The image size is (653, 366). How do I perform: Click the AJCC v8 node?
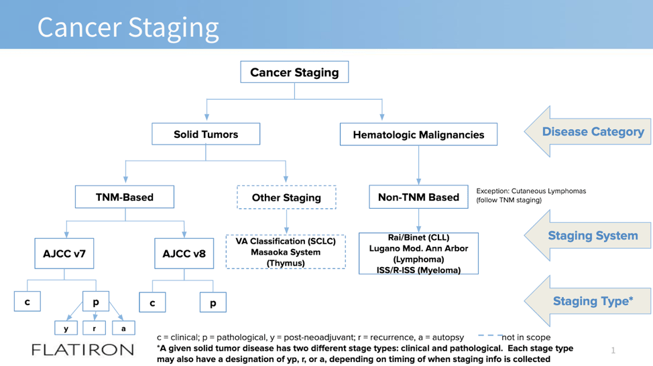(x=184, y=254)
